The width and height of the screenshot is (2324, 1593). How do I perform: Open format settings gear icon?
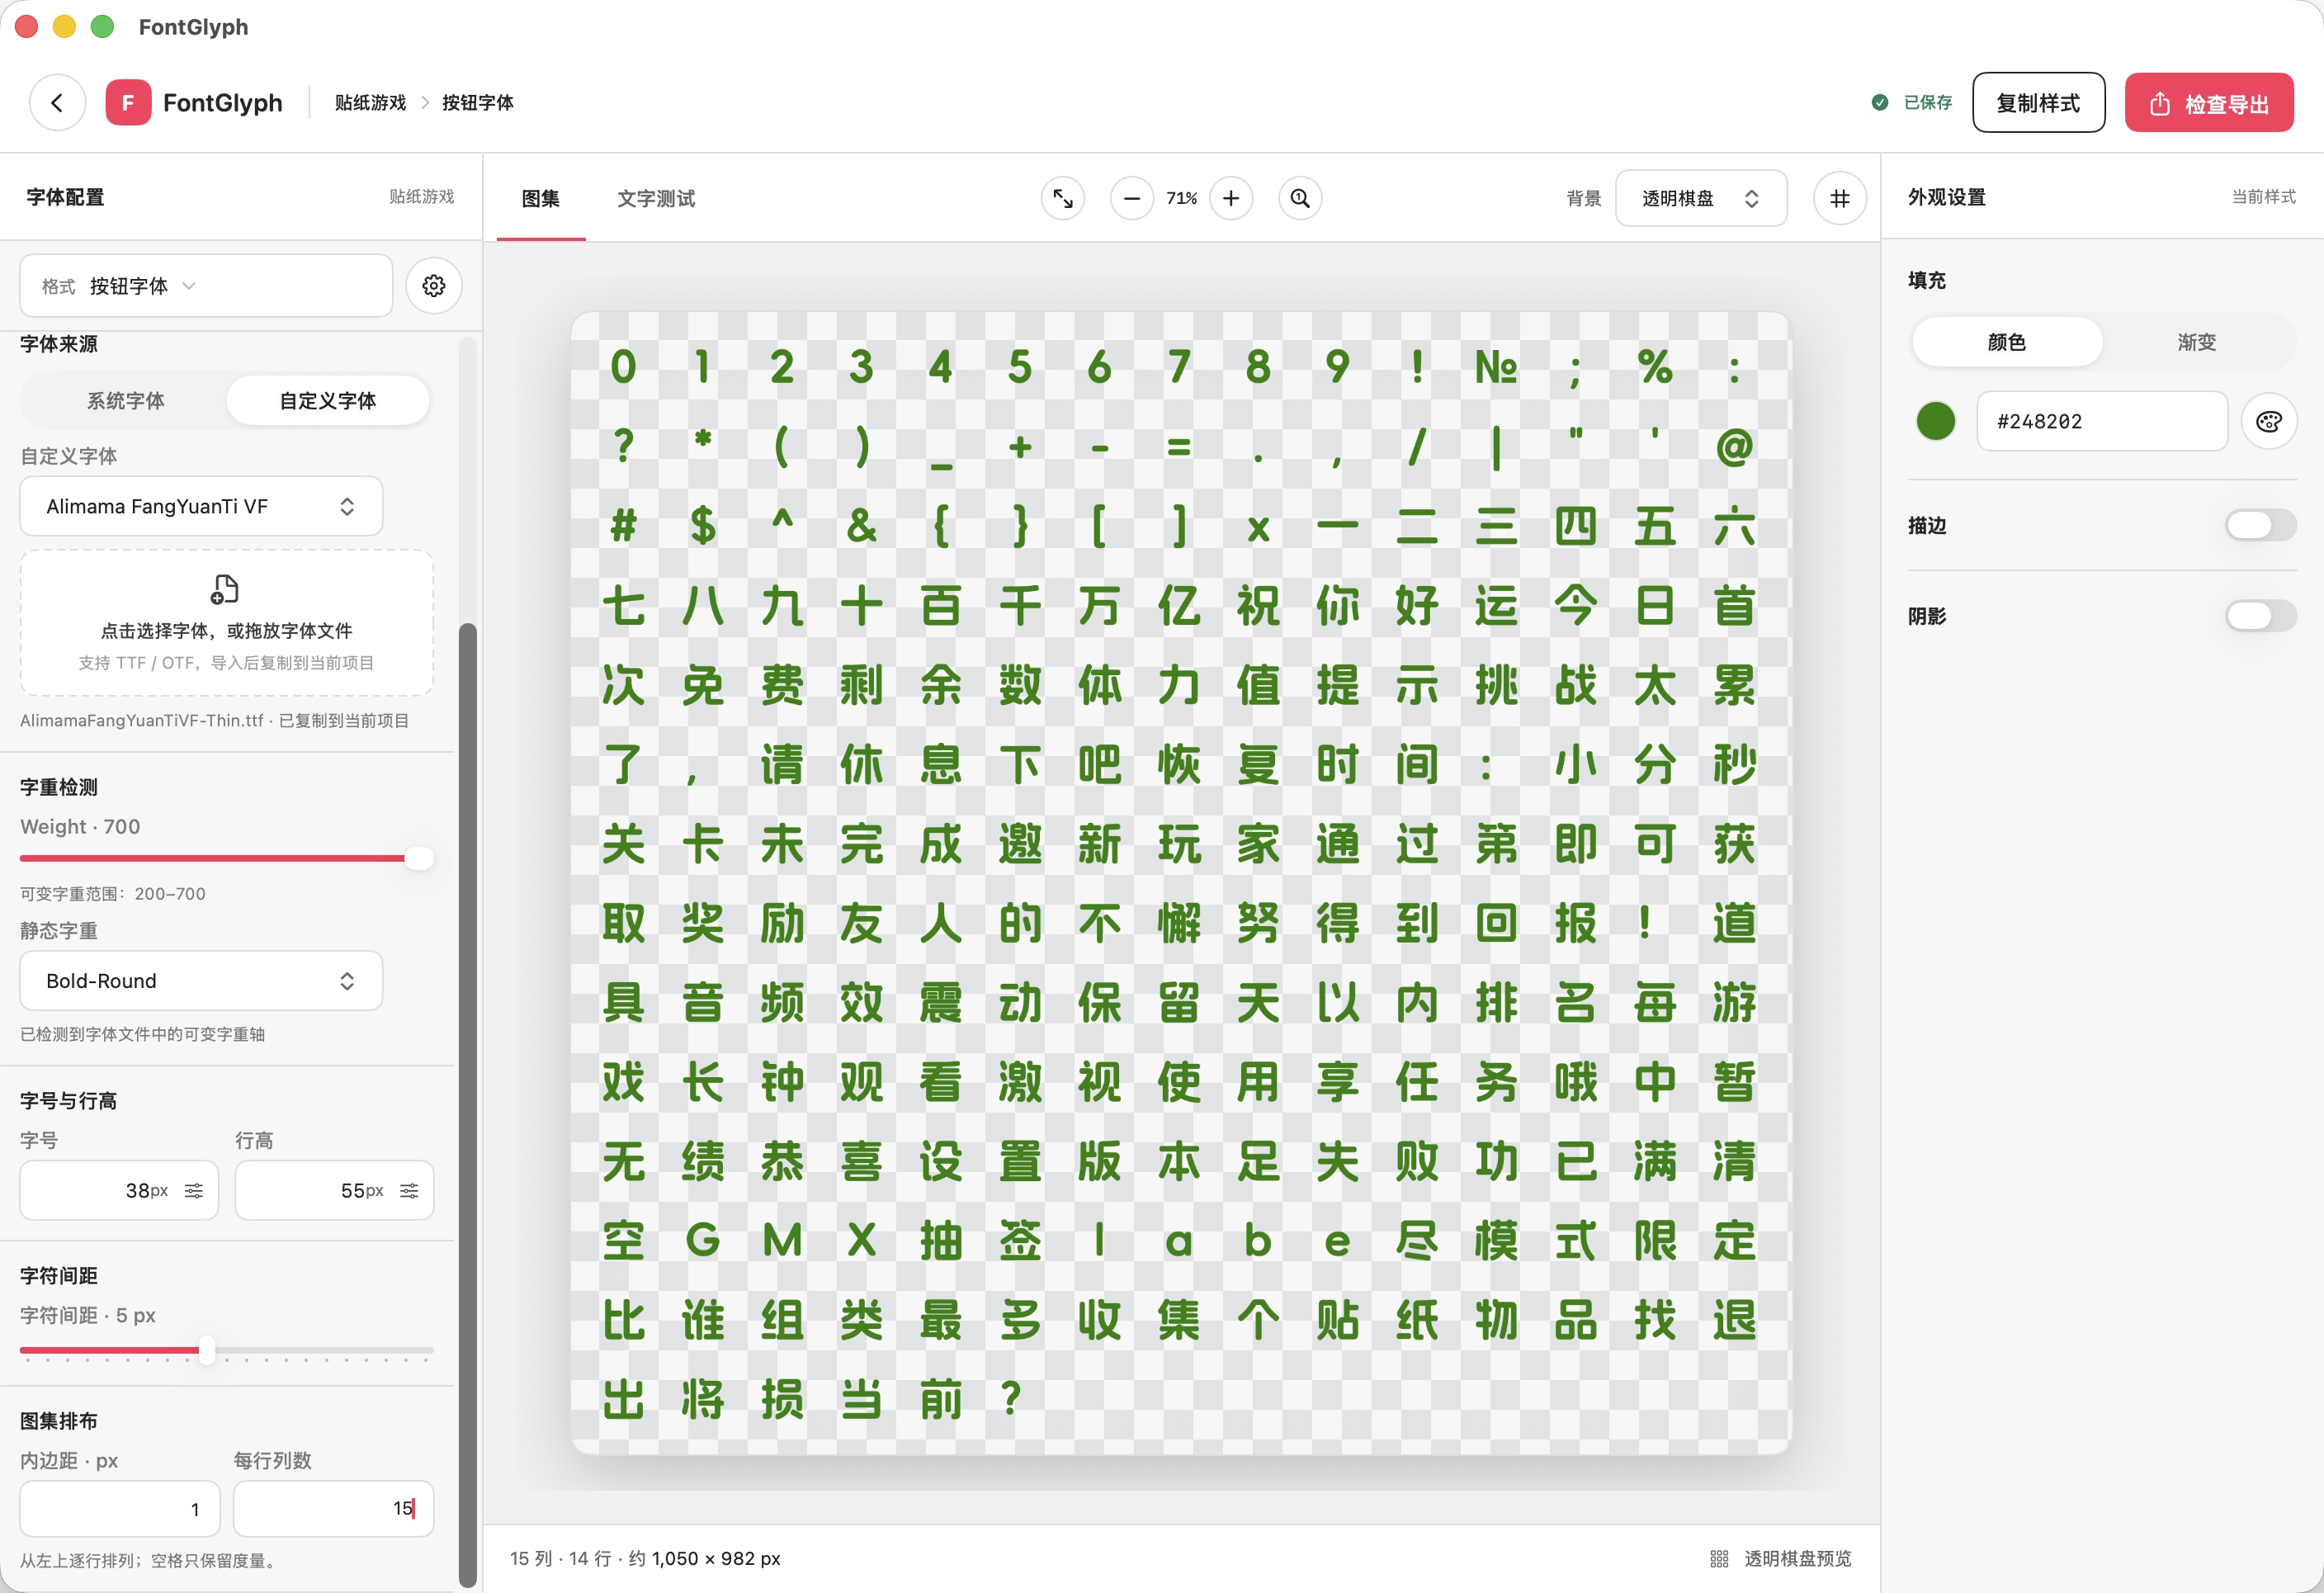pos(433,286)
